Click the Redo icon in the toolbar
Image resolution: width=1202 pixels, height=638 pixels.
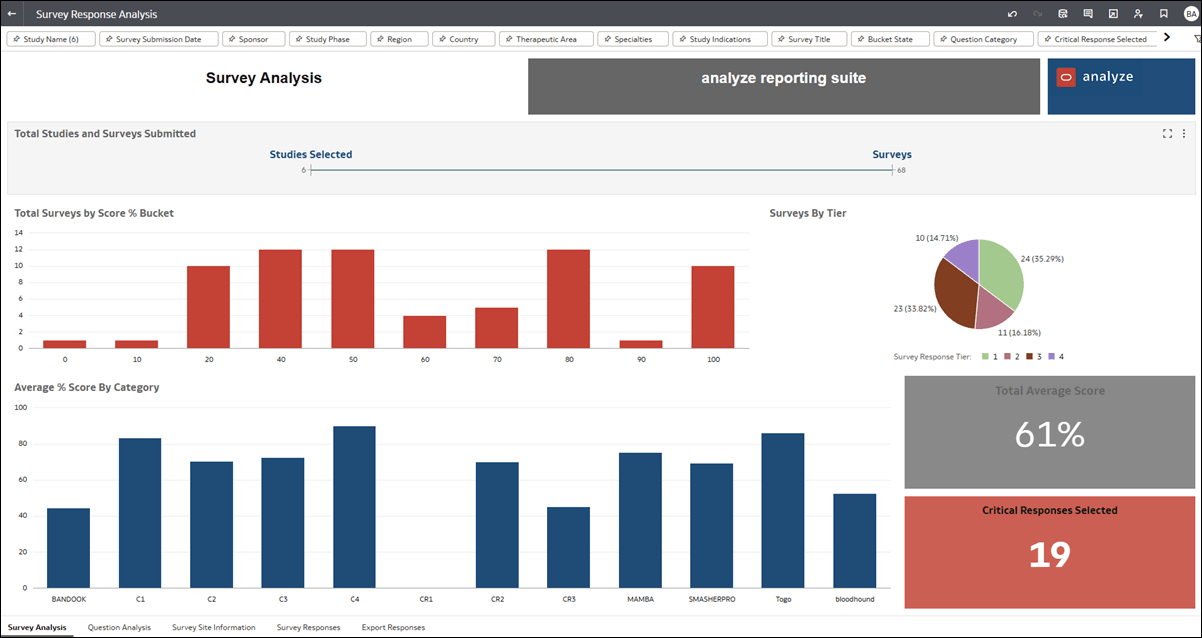click(x=1037, y=13)
